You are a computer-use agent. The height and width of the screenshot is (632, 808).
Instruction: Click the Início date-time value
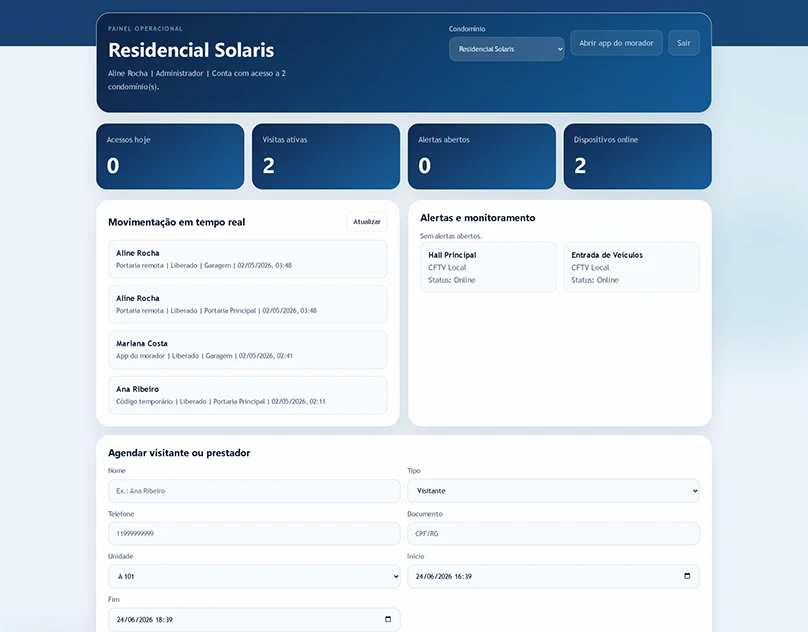[x=444, y=576]
